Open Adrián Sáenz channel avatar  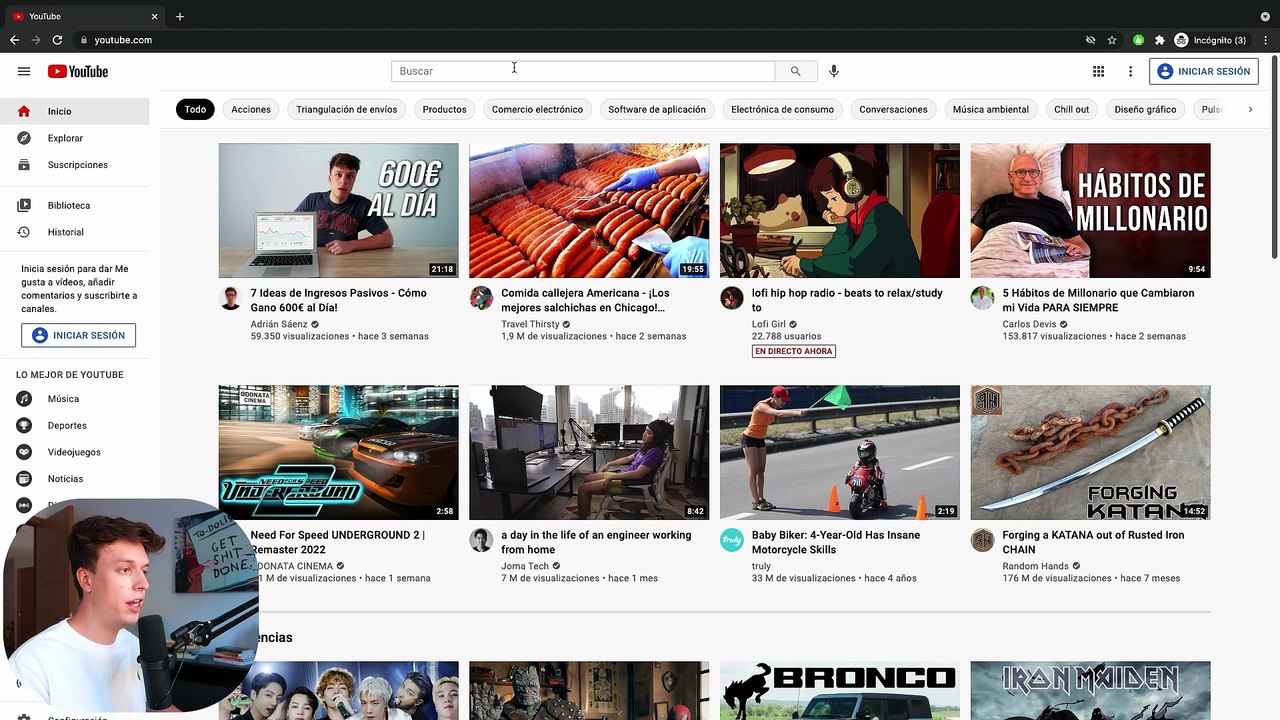pos(231,298)
